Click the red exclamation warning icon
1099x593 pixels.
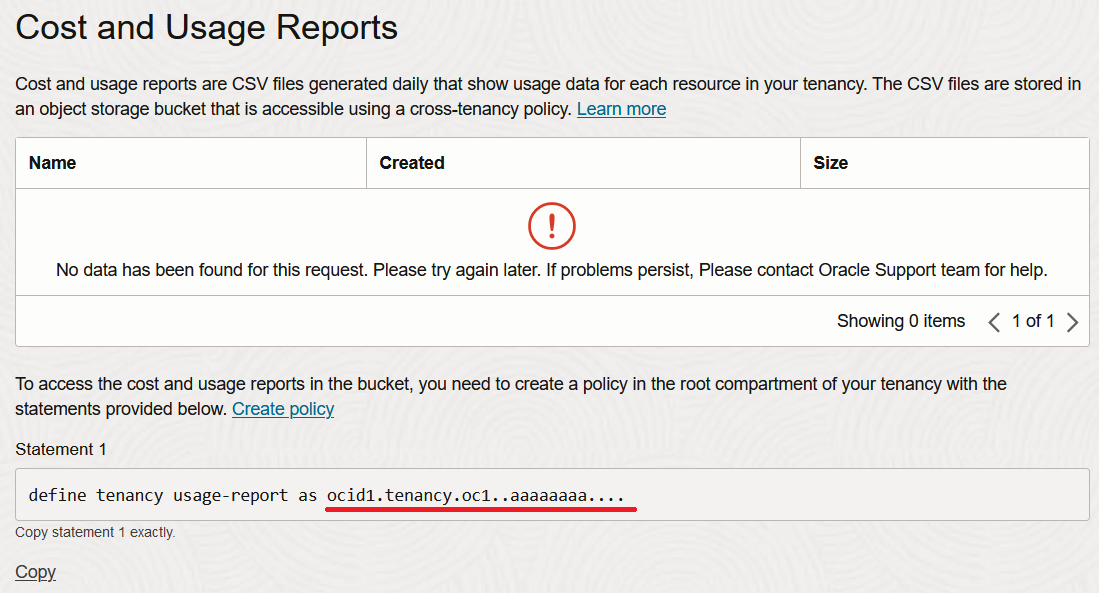click(552, 226)
